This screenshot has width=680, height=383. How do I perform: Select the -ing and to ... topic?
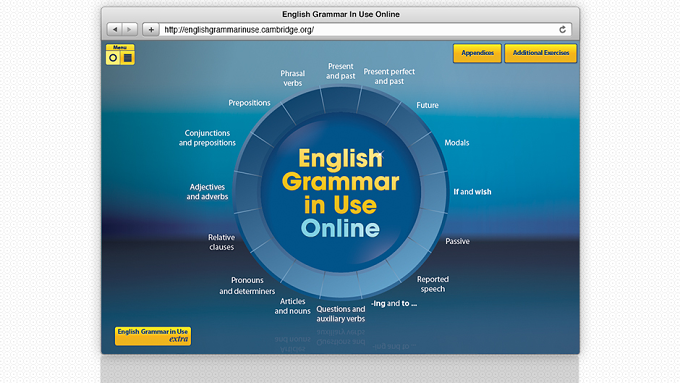coord(394,304)
